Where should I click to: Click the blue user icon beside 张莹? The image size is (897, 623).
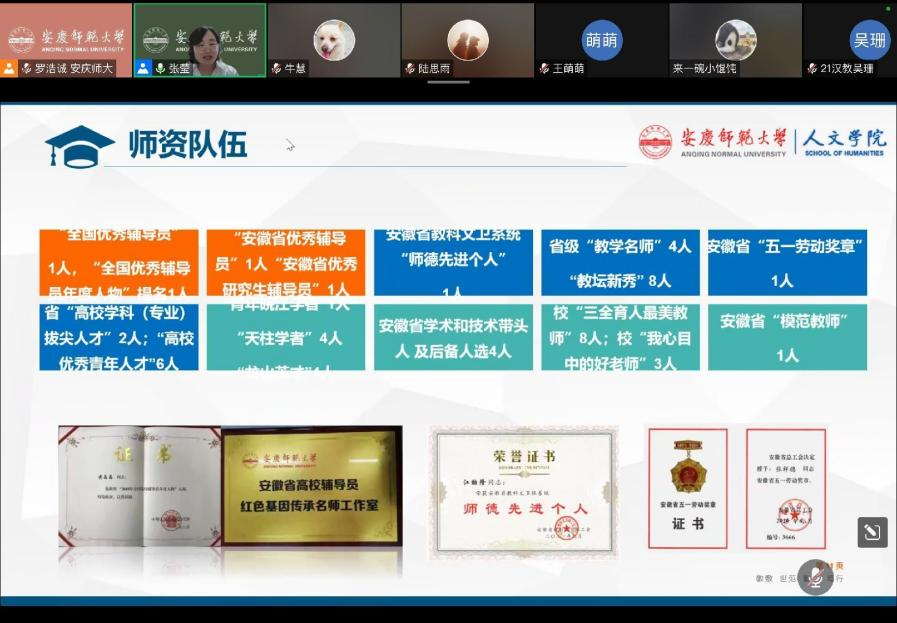point(143,69)
